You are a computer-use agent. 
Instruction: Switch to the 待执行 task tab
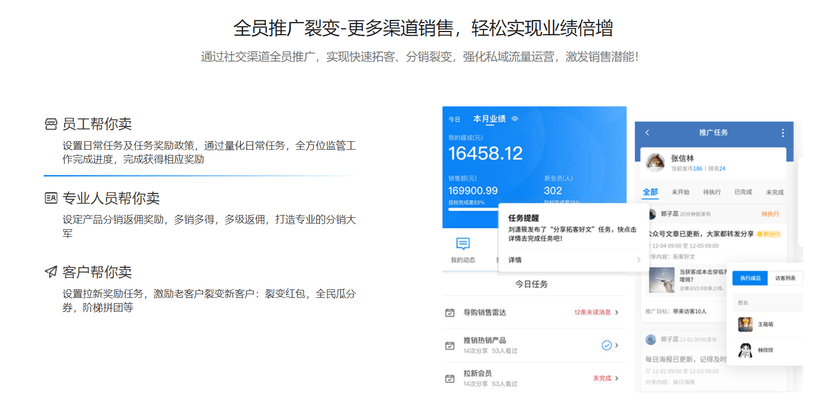pos(712,192)
